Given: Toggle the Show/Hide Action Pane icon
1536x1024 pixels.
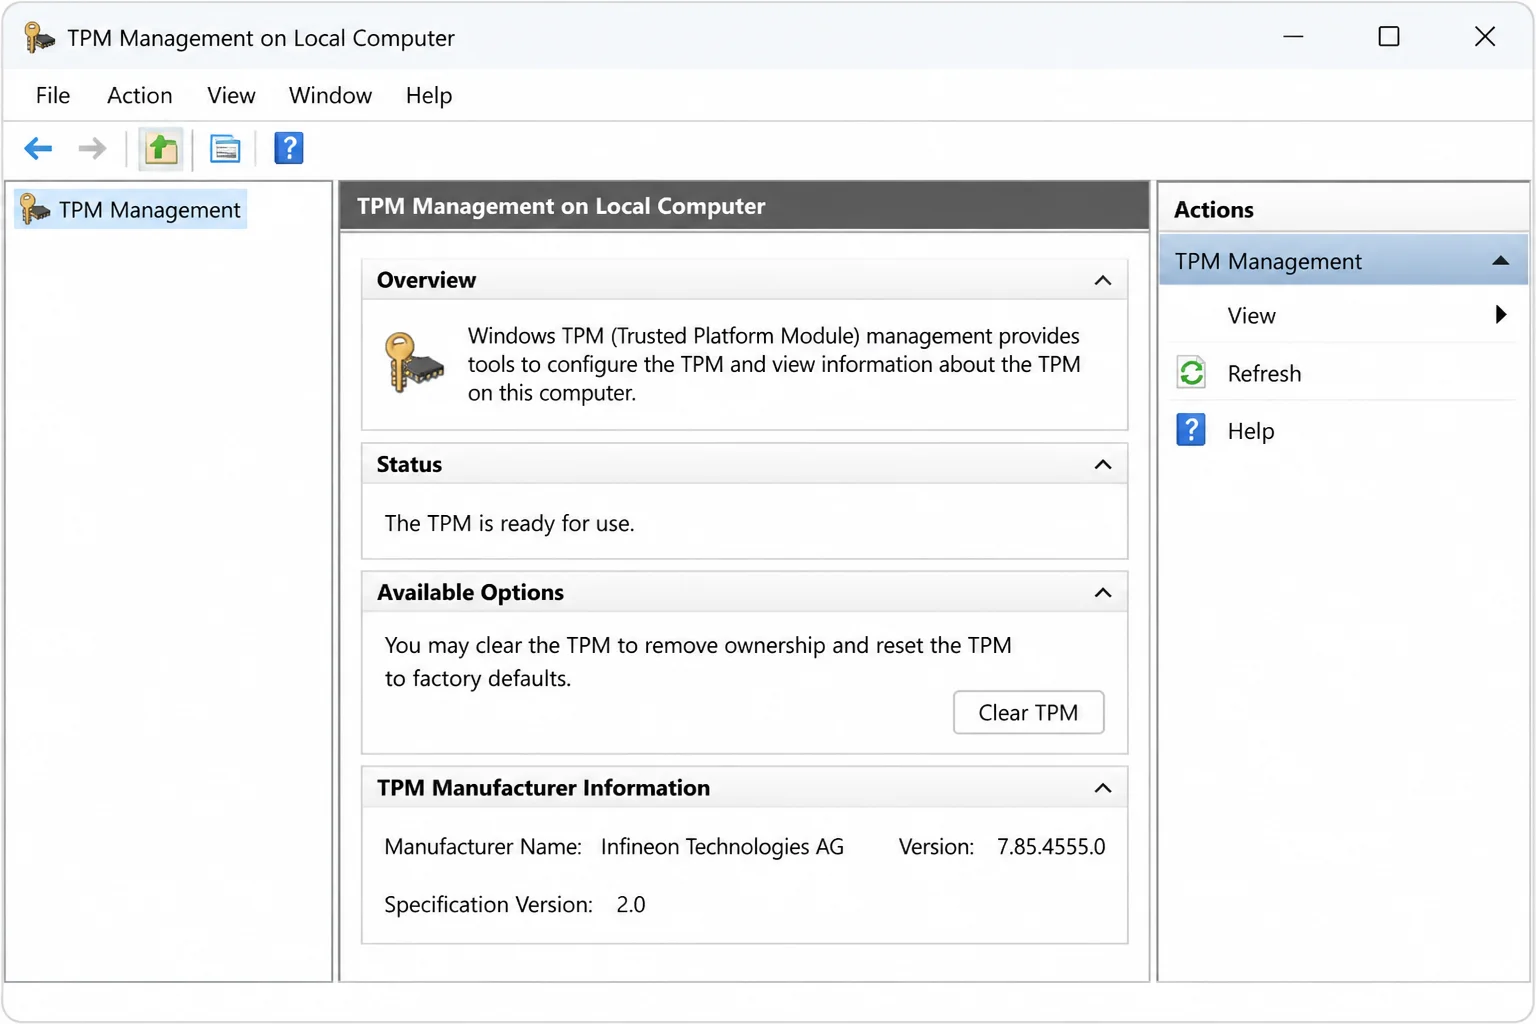Looking at the screenshot, I should tap(225, 149).
